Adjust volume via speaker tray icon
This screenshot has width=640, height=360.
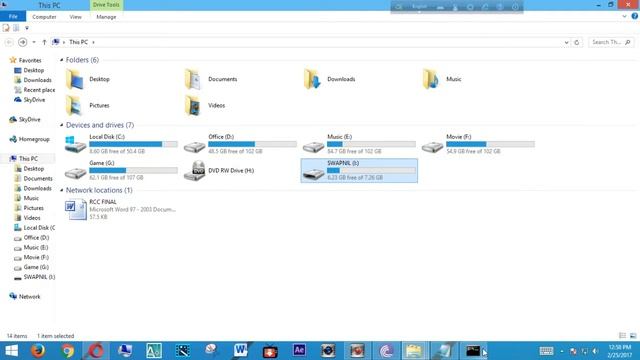point(595,351)
